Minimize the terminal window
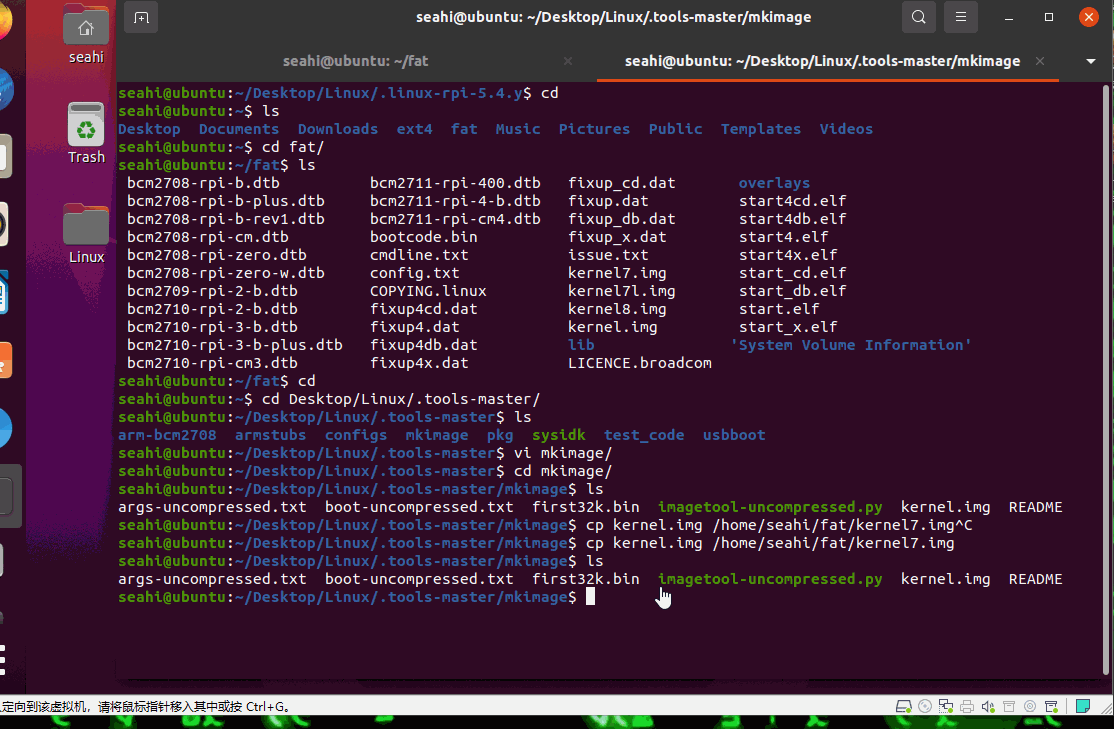The height and width of the screenshot is (729, 1114). (x=1009, y=17)
